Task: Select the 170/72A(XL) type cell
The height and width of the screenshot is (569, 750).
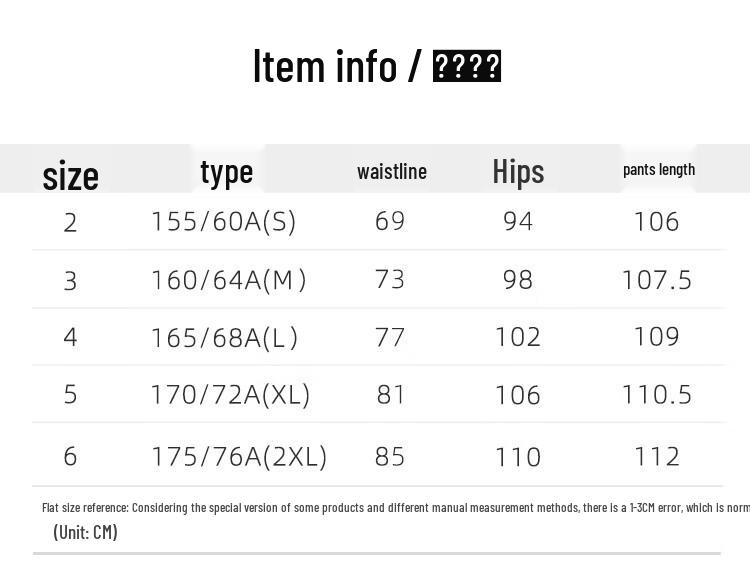Action: click(x=231, y=394)
